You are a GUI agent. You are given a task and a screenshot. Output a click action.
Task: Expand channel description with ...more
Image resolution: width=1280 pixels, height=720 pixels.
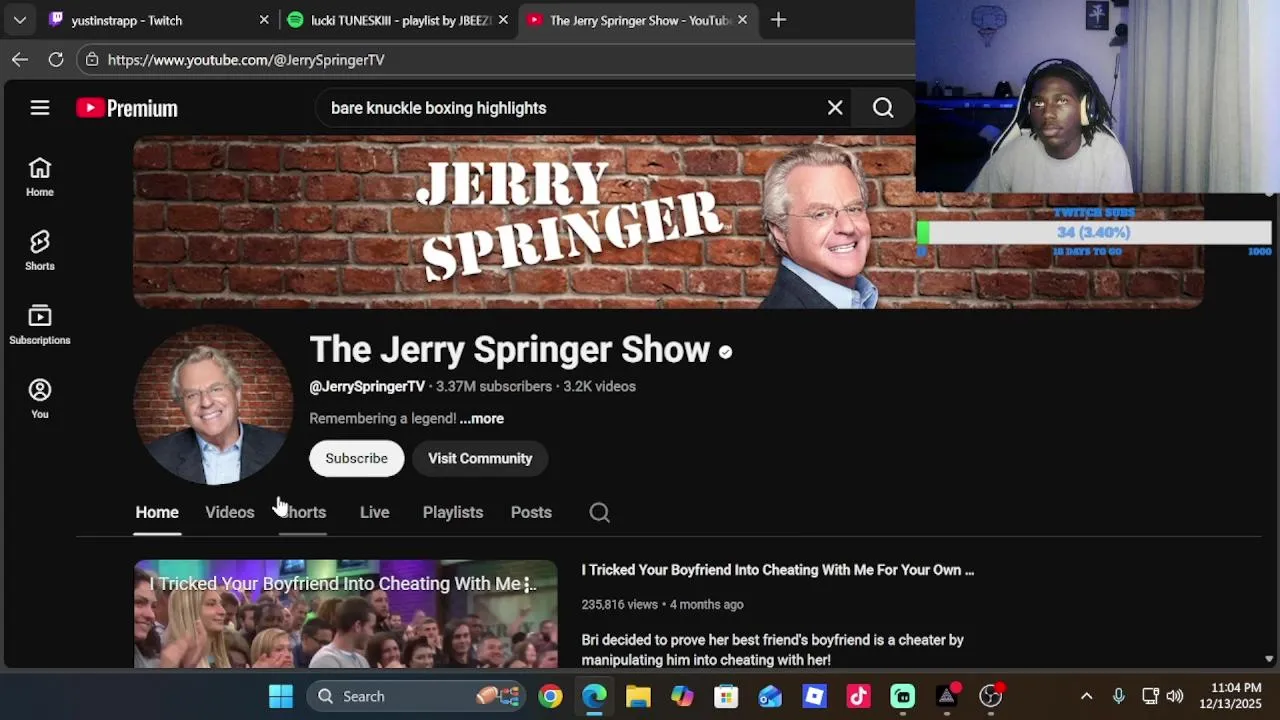tap(482, 418)
